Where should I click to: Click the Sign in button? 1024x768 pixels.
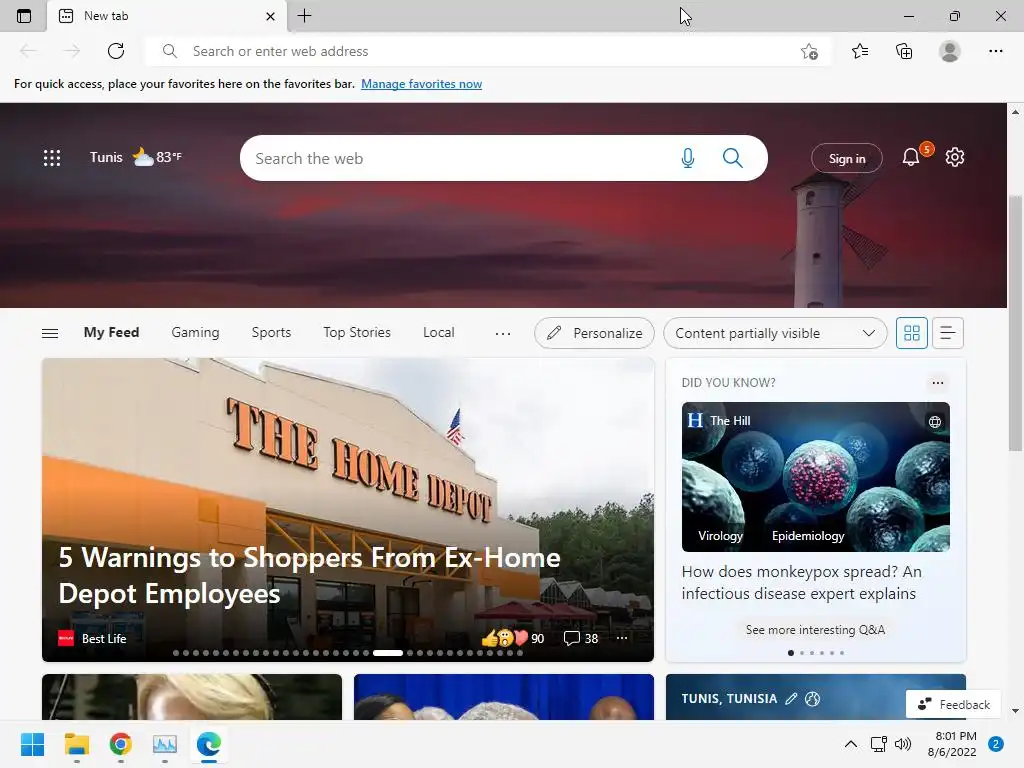tap(847, 159)
